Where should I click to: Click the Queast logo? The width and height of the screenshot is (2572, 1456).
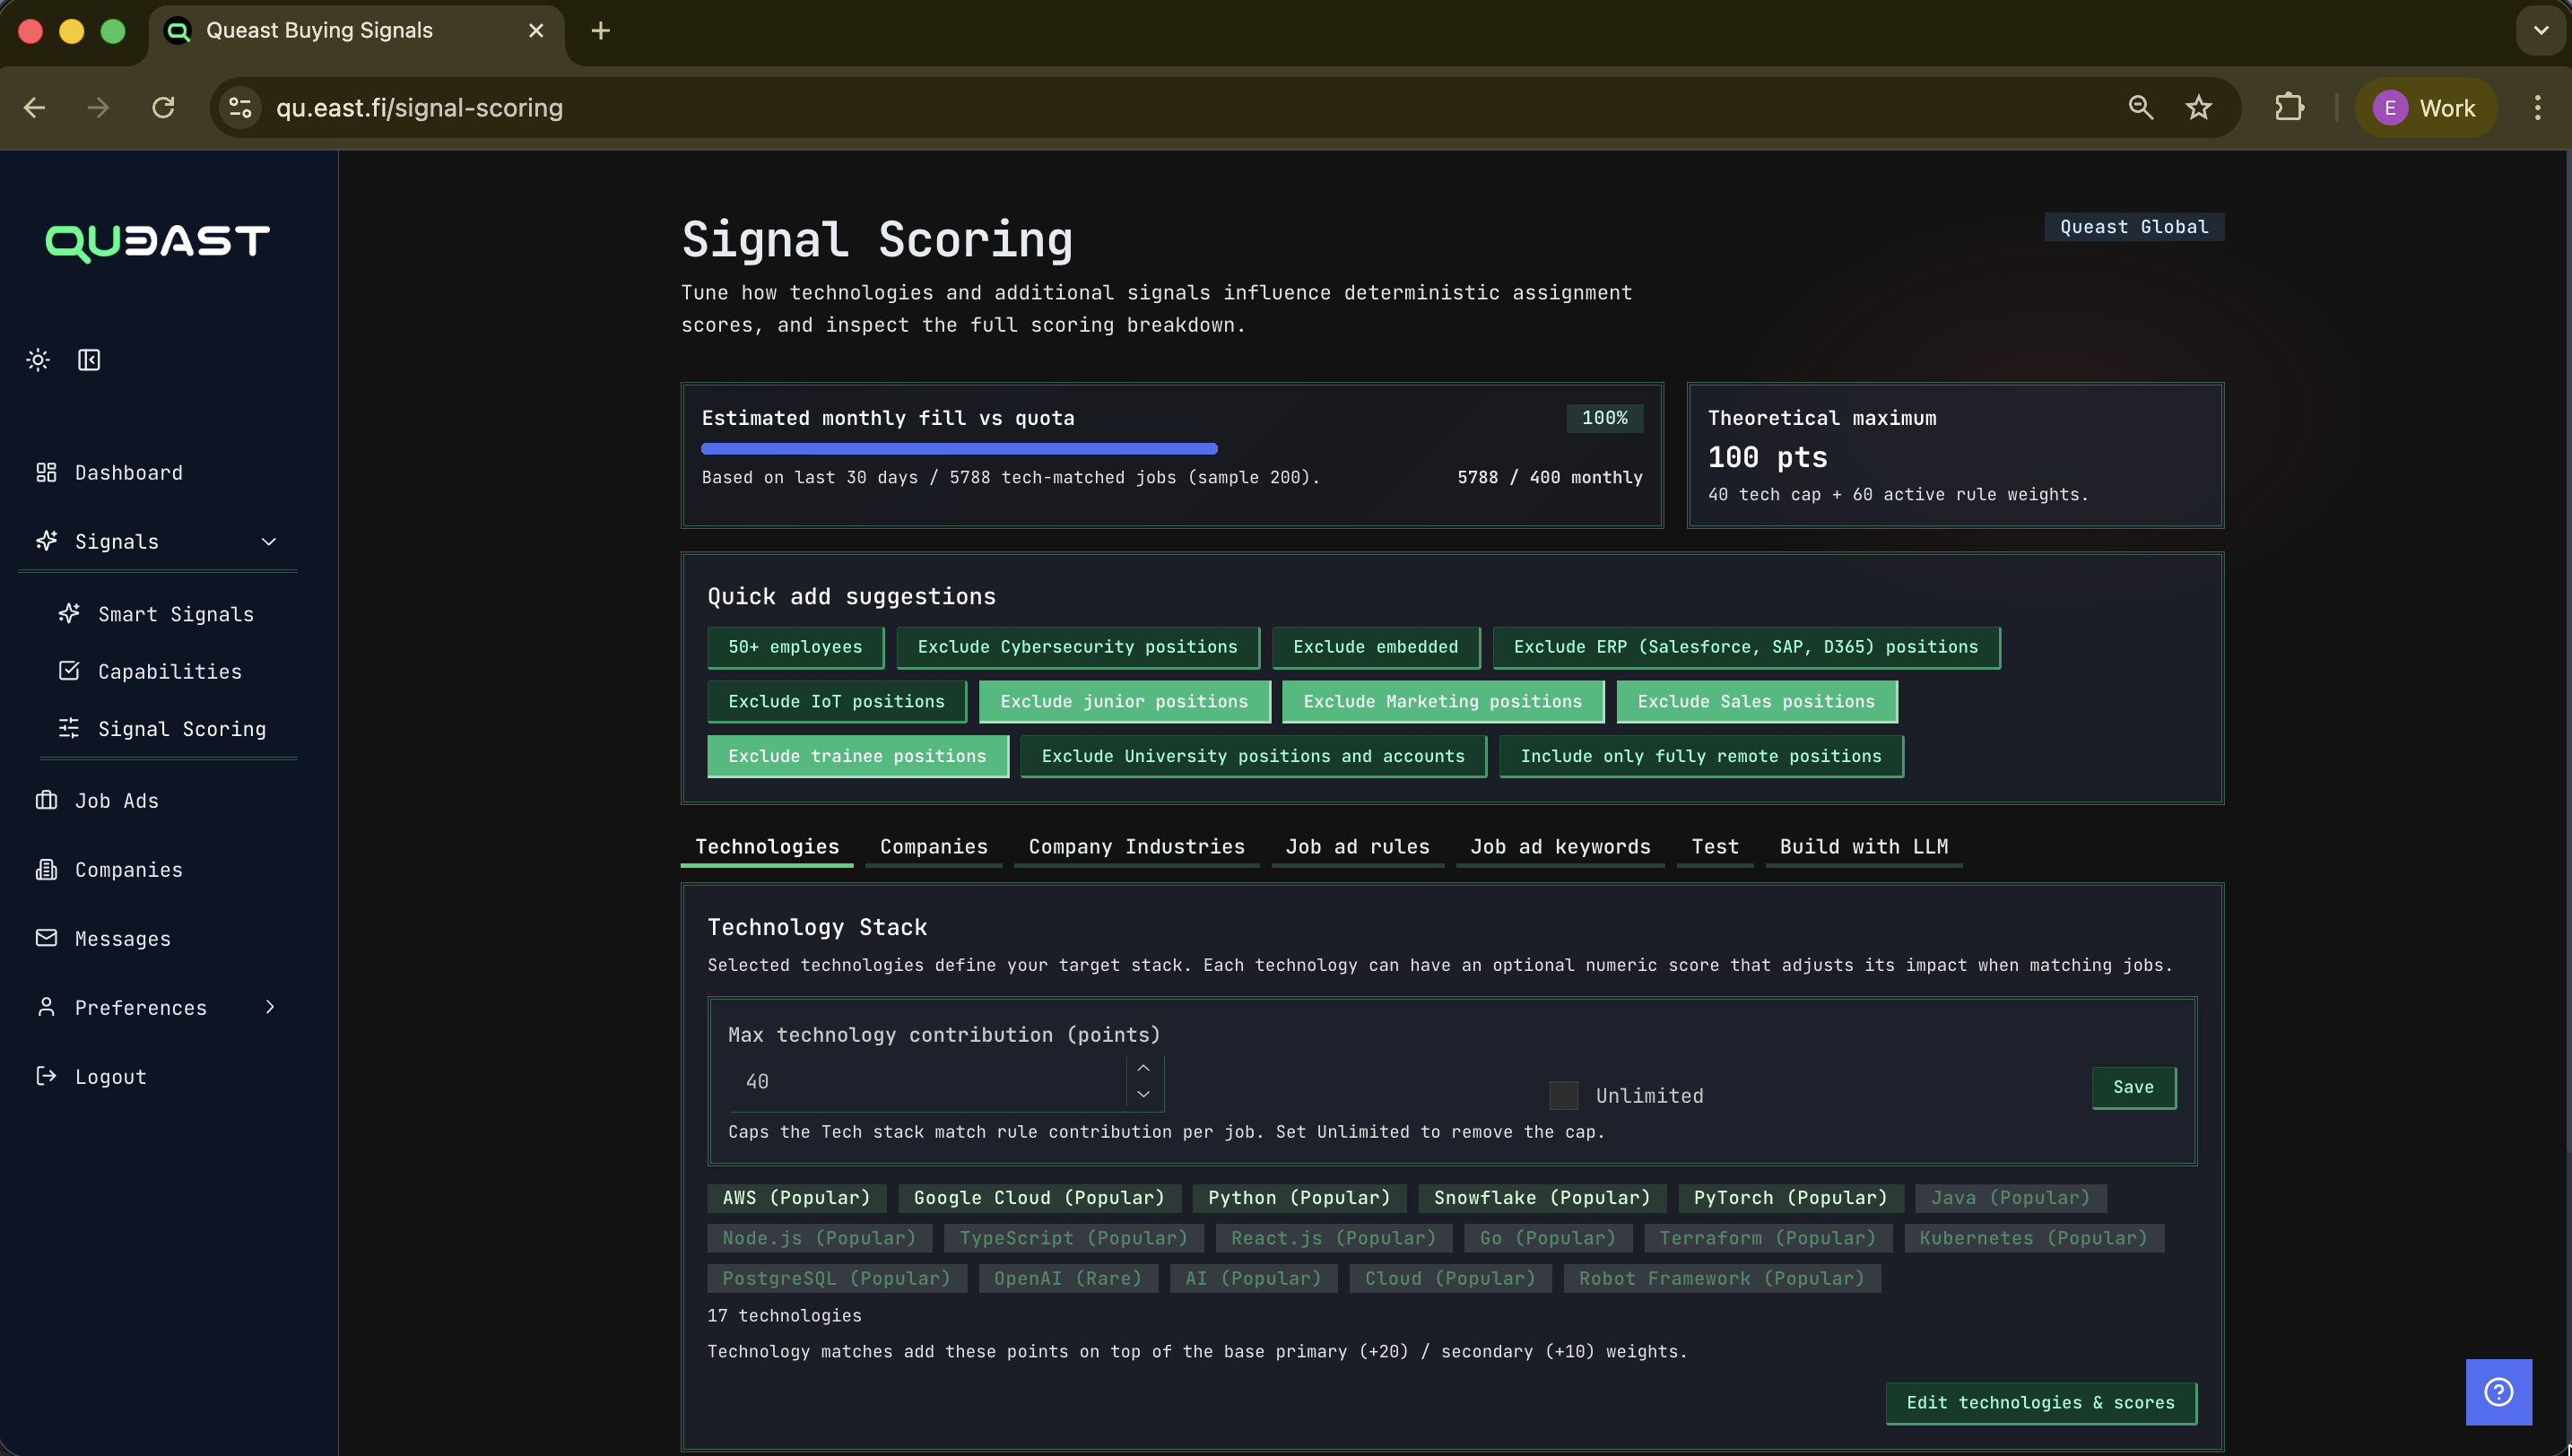[x=157, y=242]
